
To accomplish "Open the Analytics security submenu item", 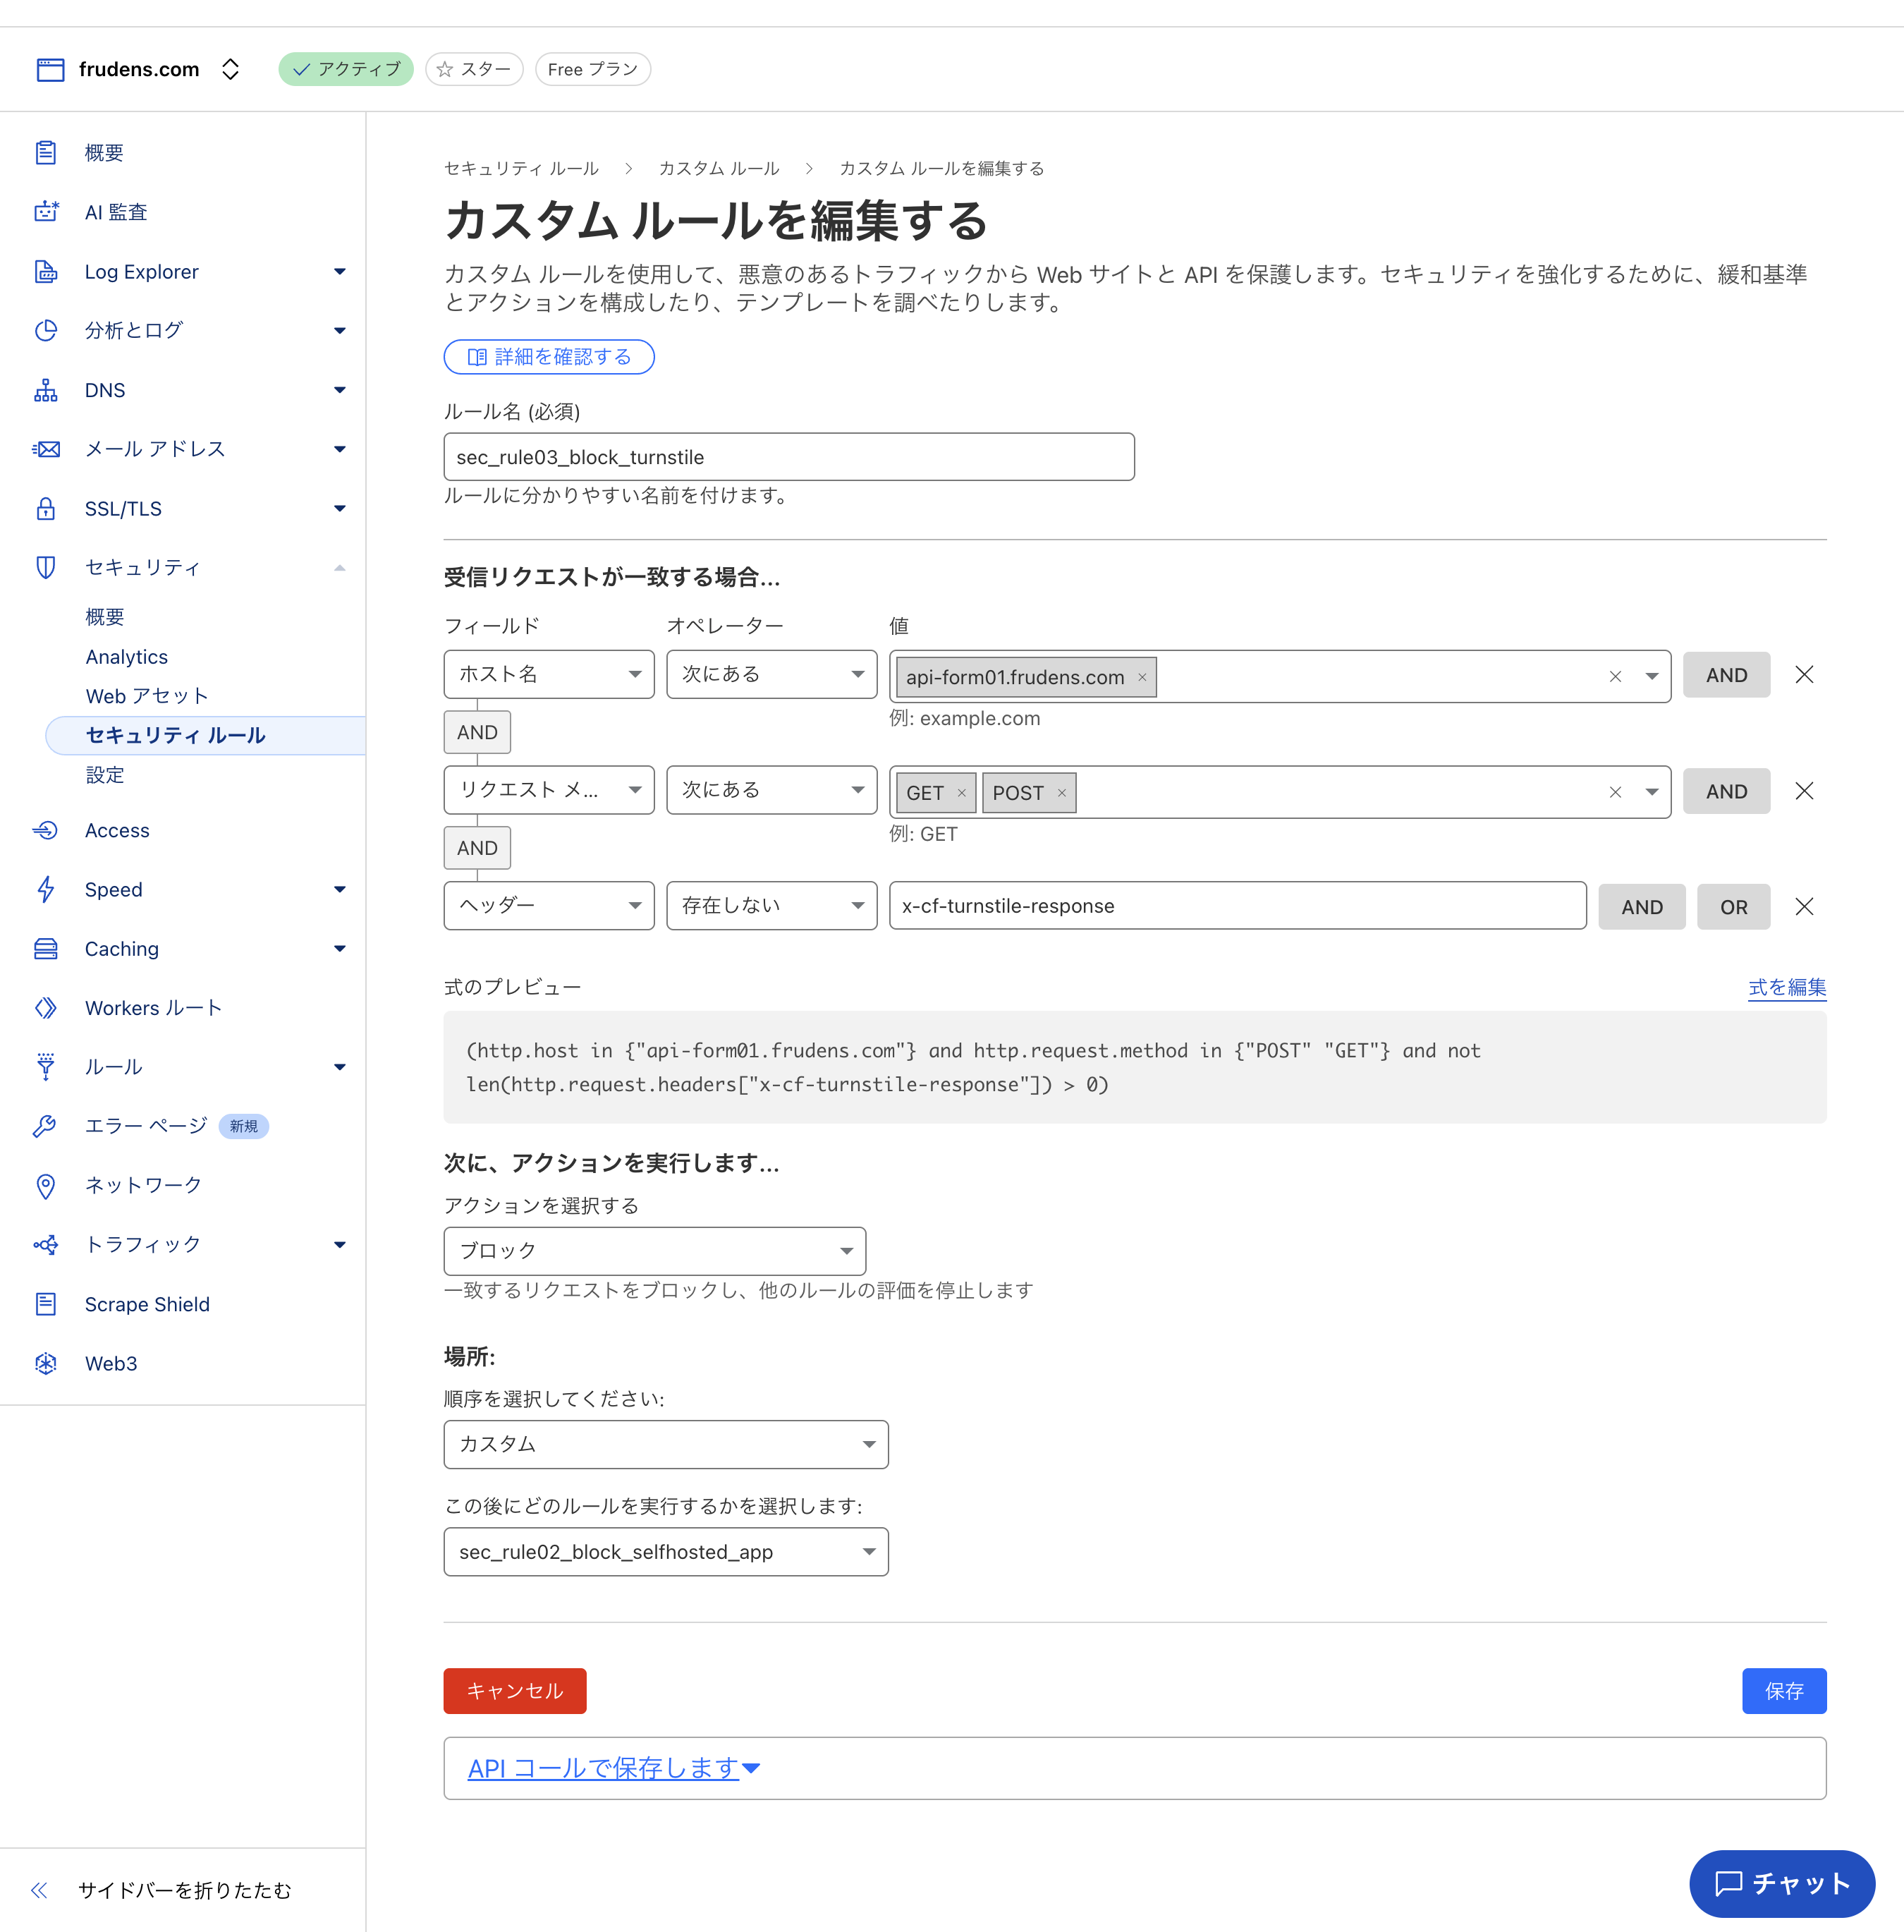I will pos(126,657).
